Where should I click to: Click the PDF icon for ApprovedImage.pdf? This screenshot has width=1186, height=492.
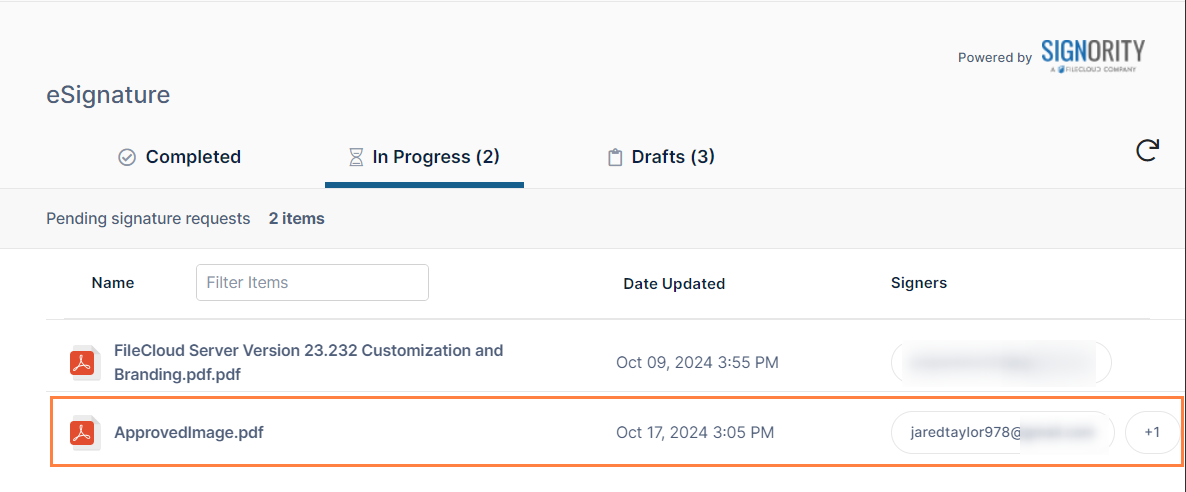click(x=82, y=433)
